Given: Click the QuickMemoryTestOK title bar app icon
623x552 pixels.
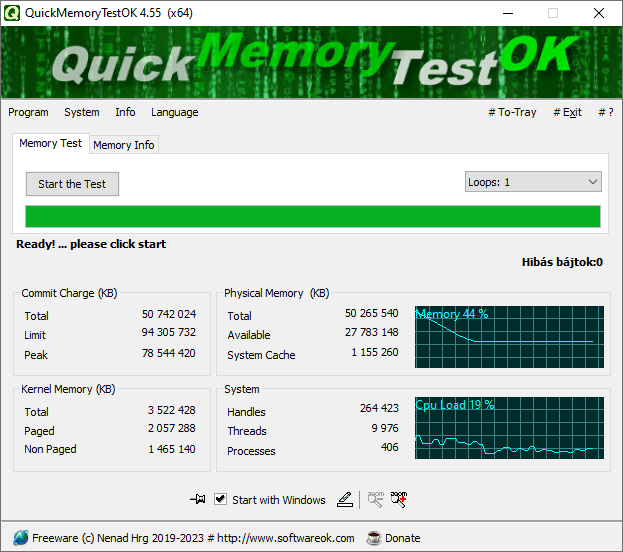Looking at the screenshot, I should click(12, 13).
